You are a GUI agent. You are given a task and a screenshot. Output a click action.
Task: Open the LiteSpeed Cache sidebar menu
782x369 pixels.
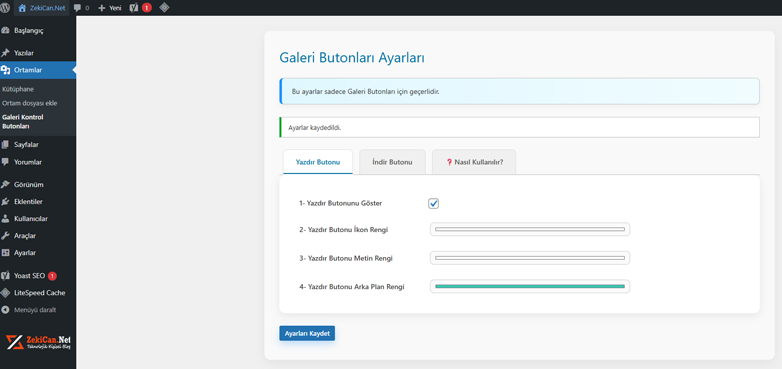38,293
